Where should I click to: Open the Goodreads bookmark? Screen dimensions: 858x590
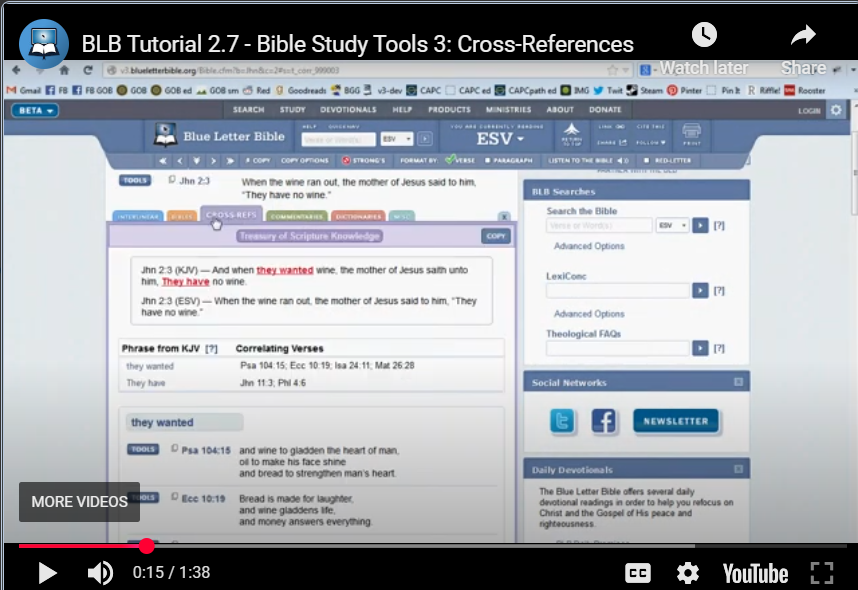300,90
